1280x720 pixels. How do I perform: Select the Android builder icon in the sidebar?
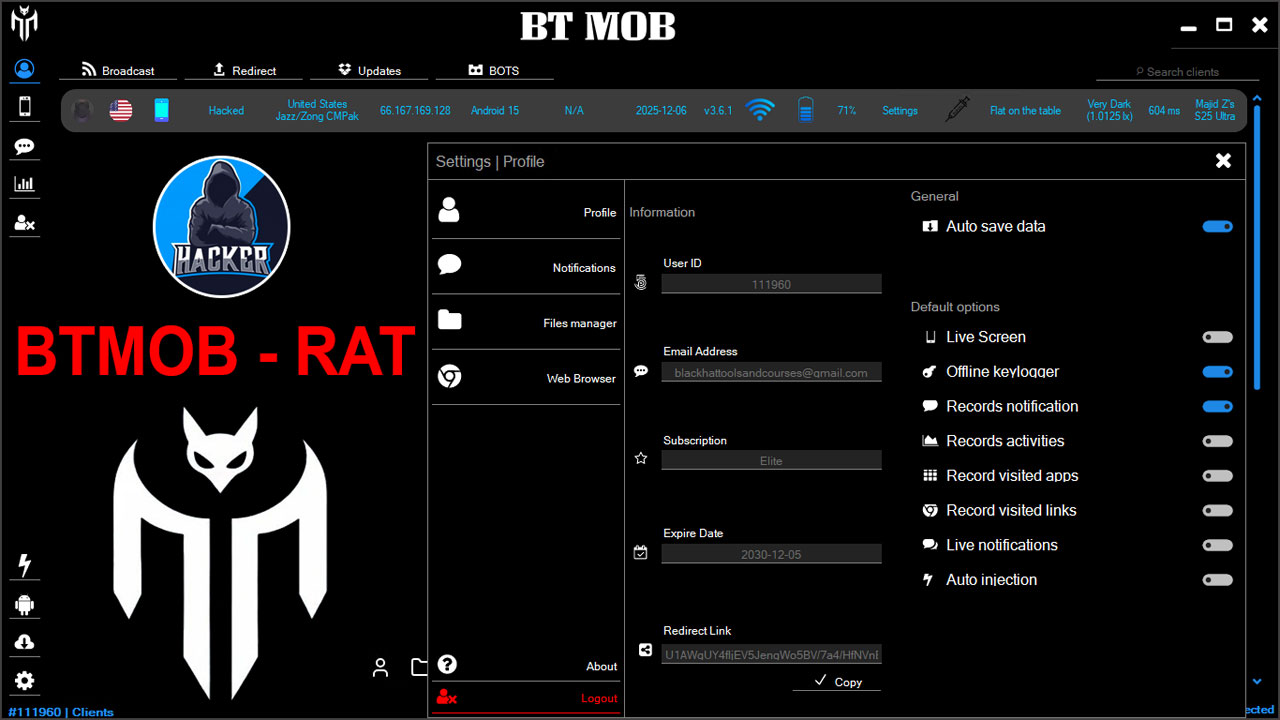24,605
